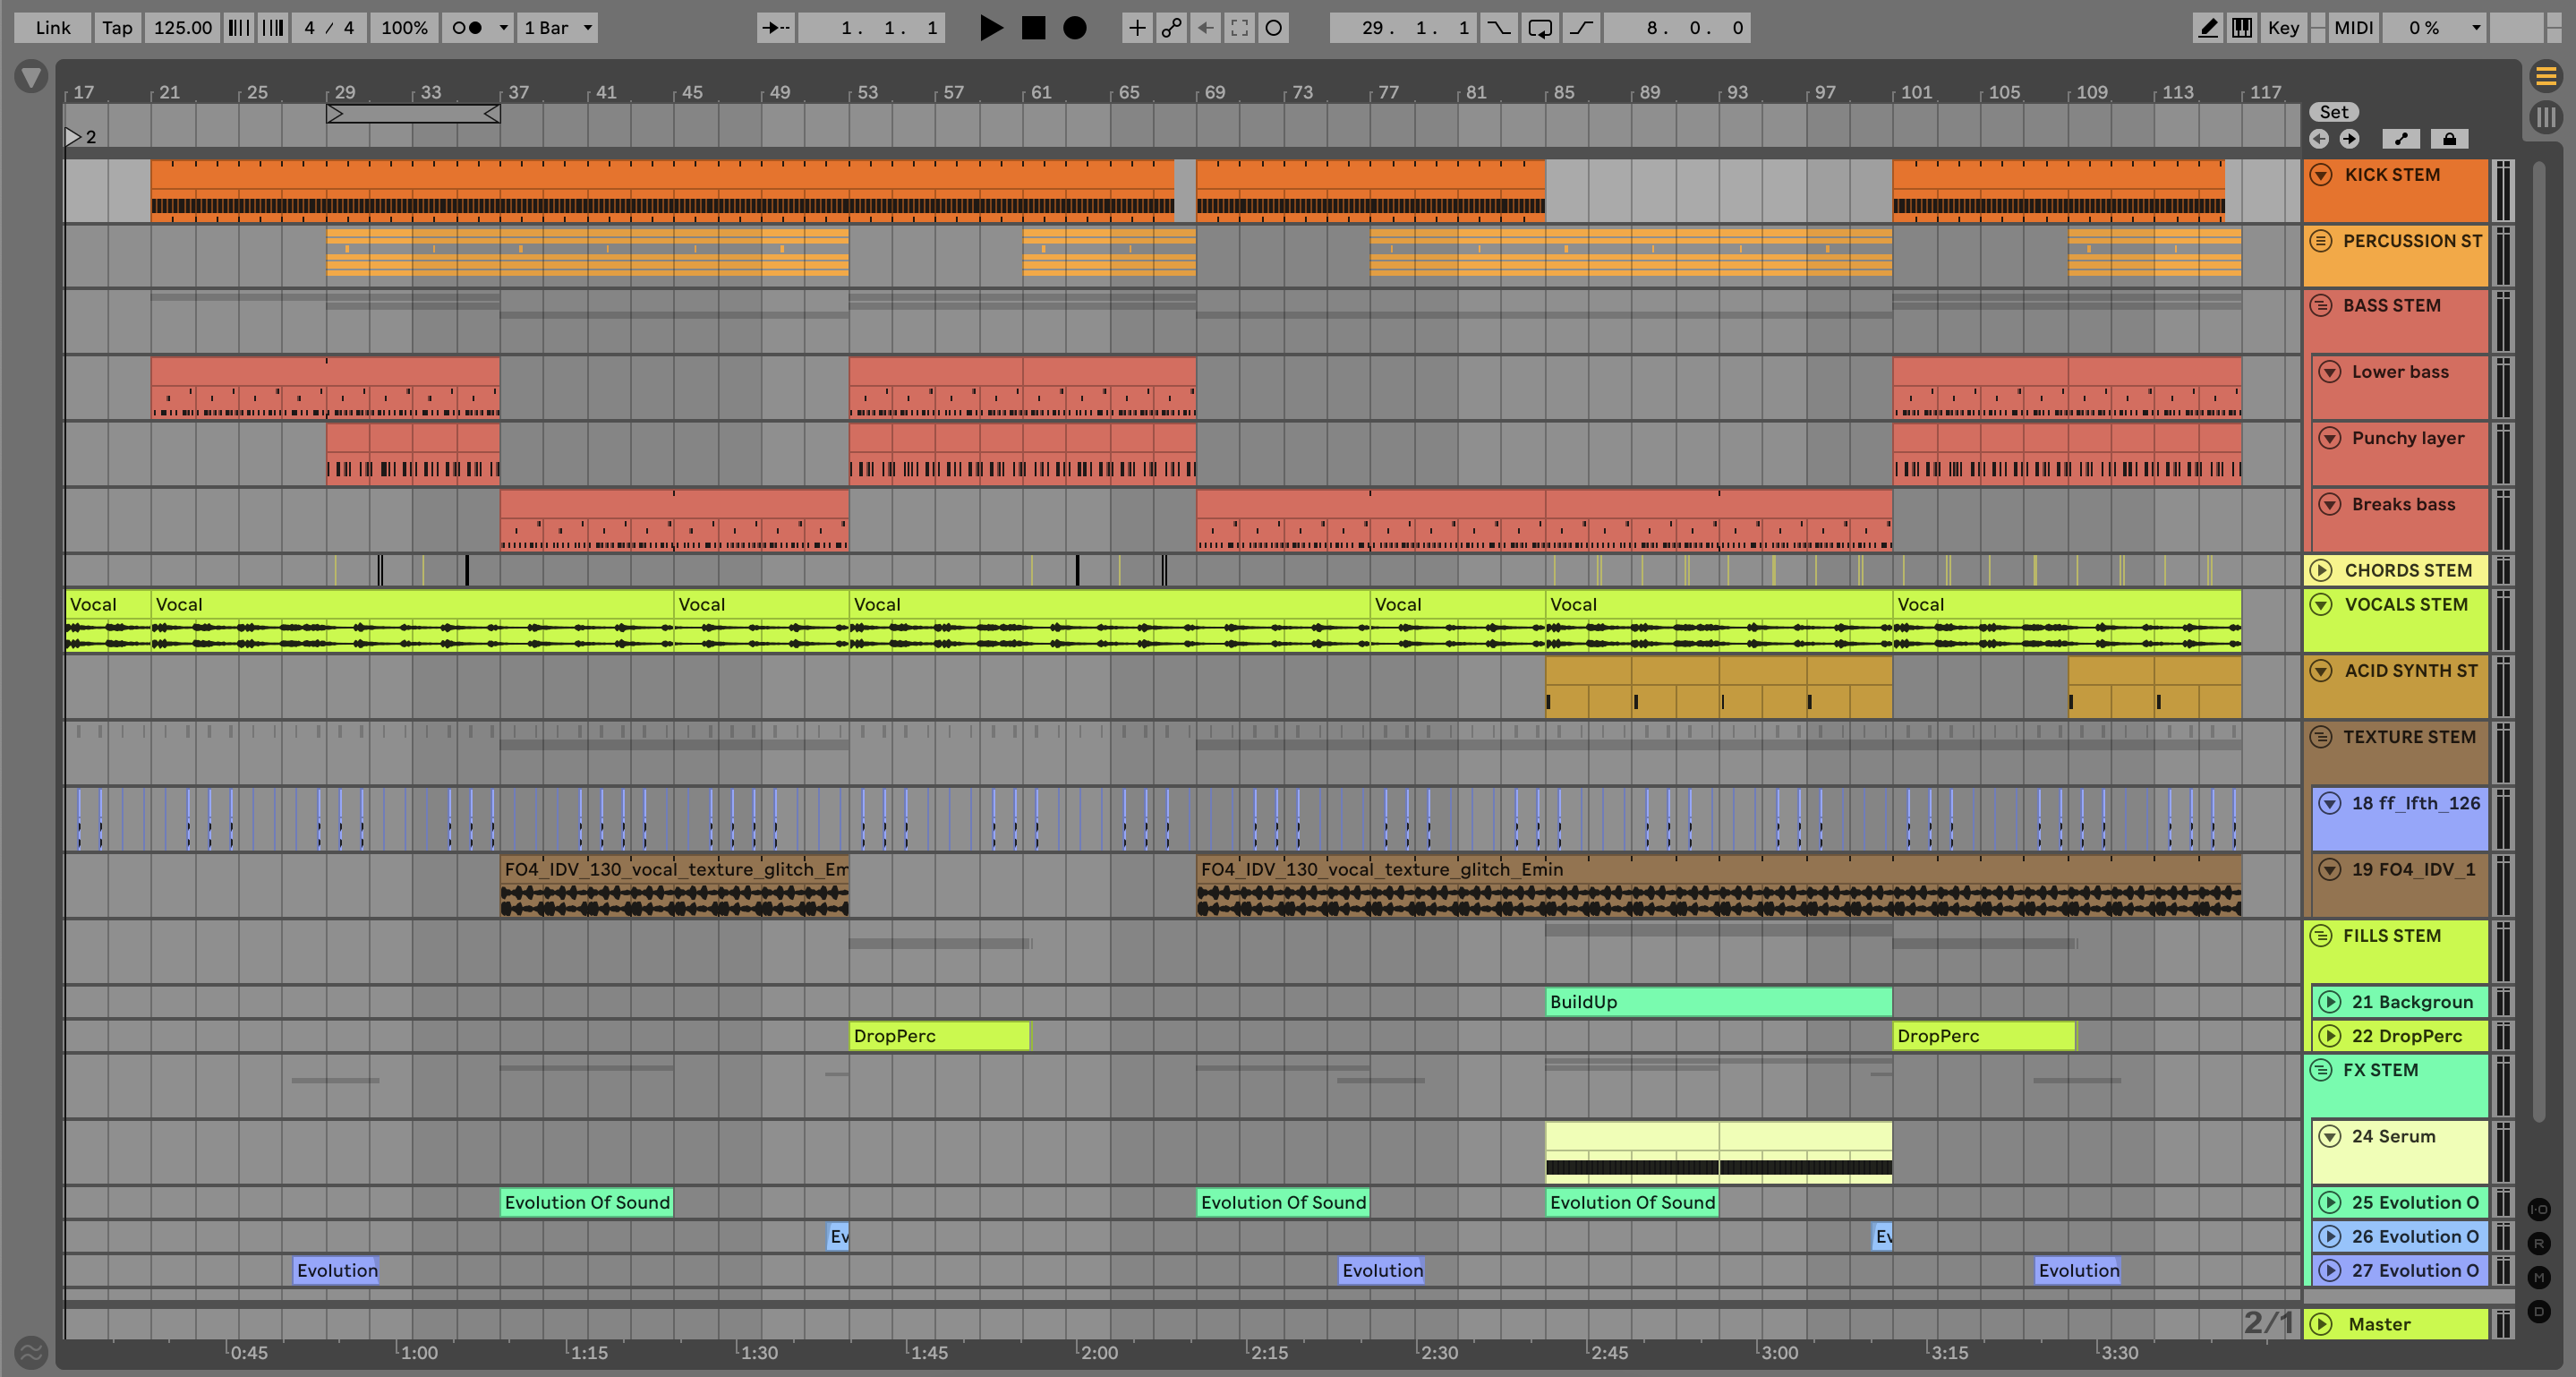The height and width of the screenshot is (1377, 2576).
Task: Open the metronome settings dropdown arrow
Action: click(504, 28)
